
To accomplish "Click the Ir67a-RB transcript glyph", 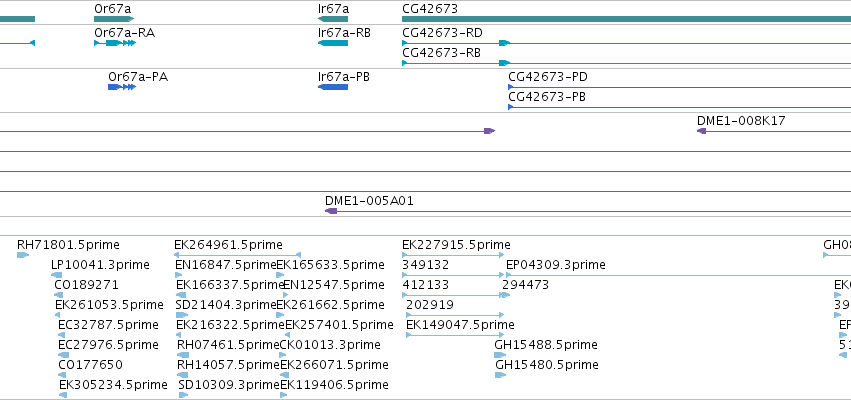I will tap(333, 43).
